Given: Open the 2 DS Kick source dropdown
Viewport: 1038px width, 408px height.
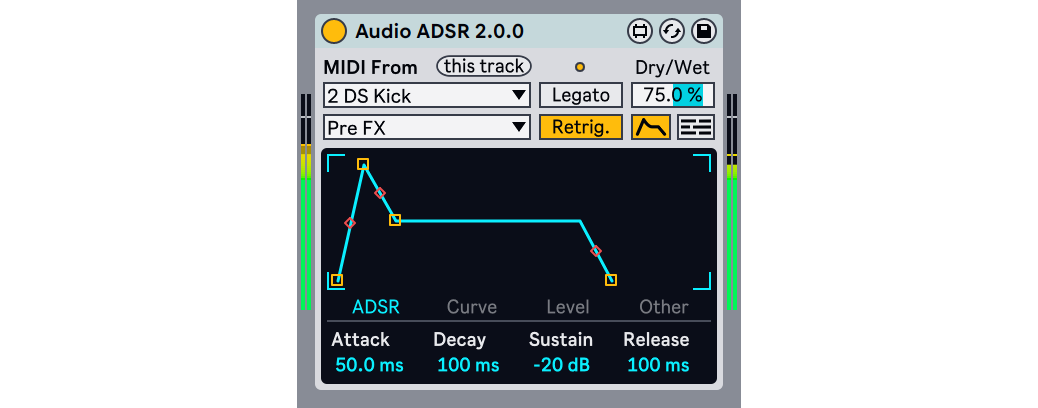Looking at the screenshot, I should pos(426,96).
